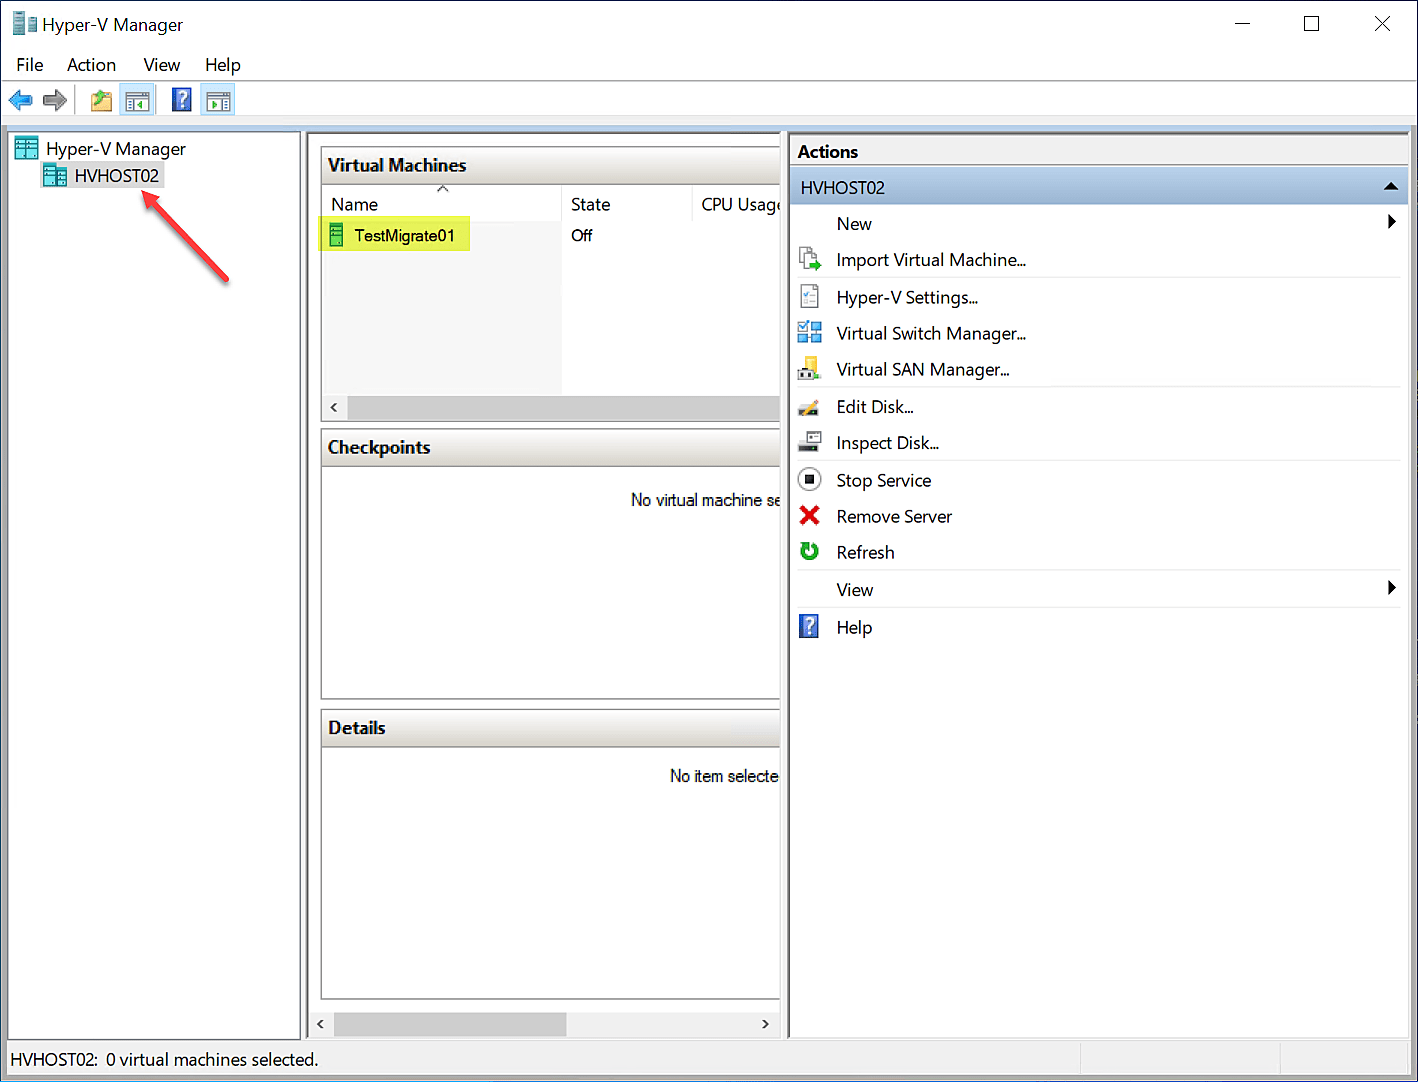Open Import Virtual Machine... action

931,260
